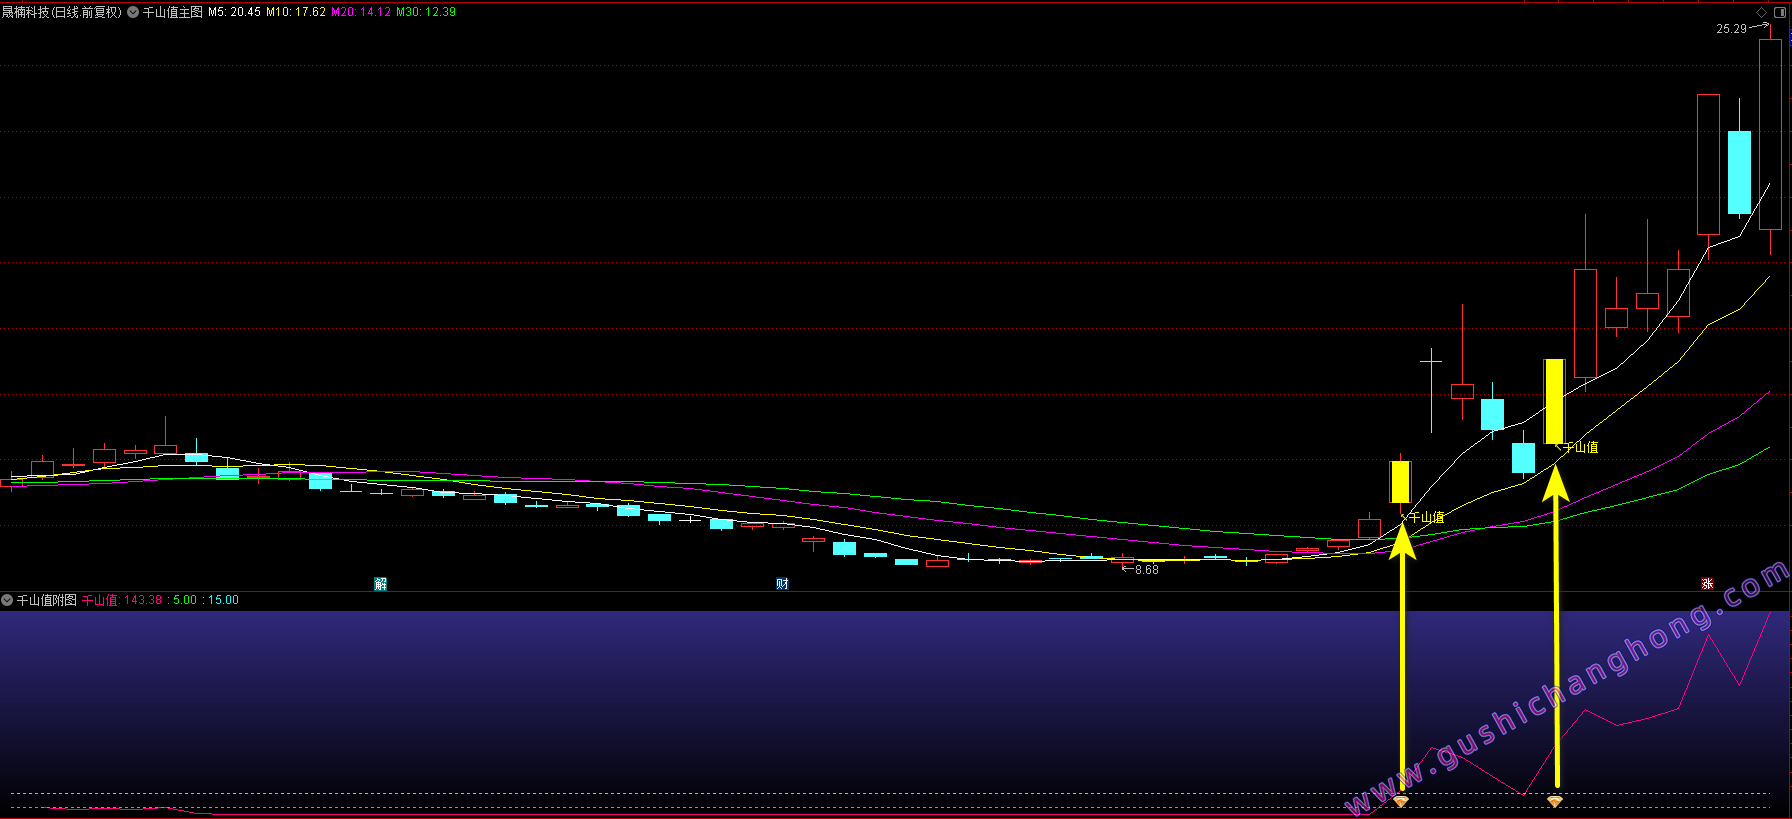
Task: Click the diamond icon at top right
Action: click(1762, 12)
